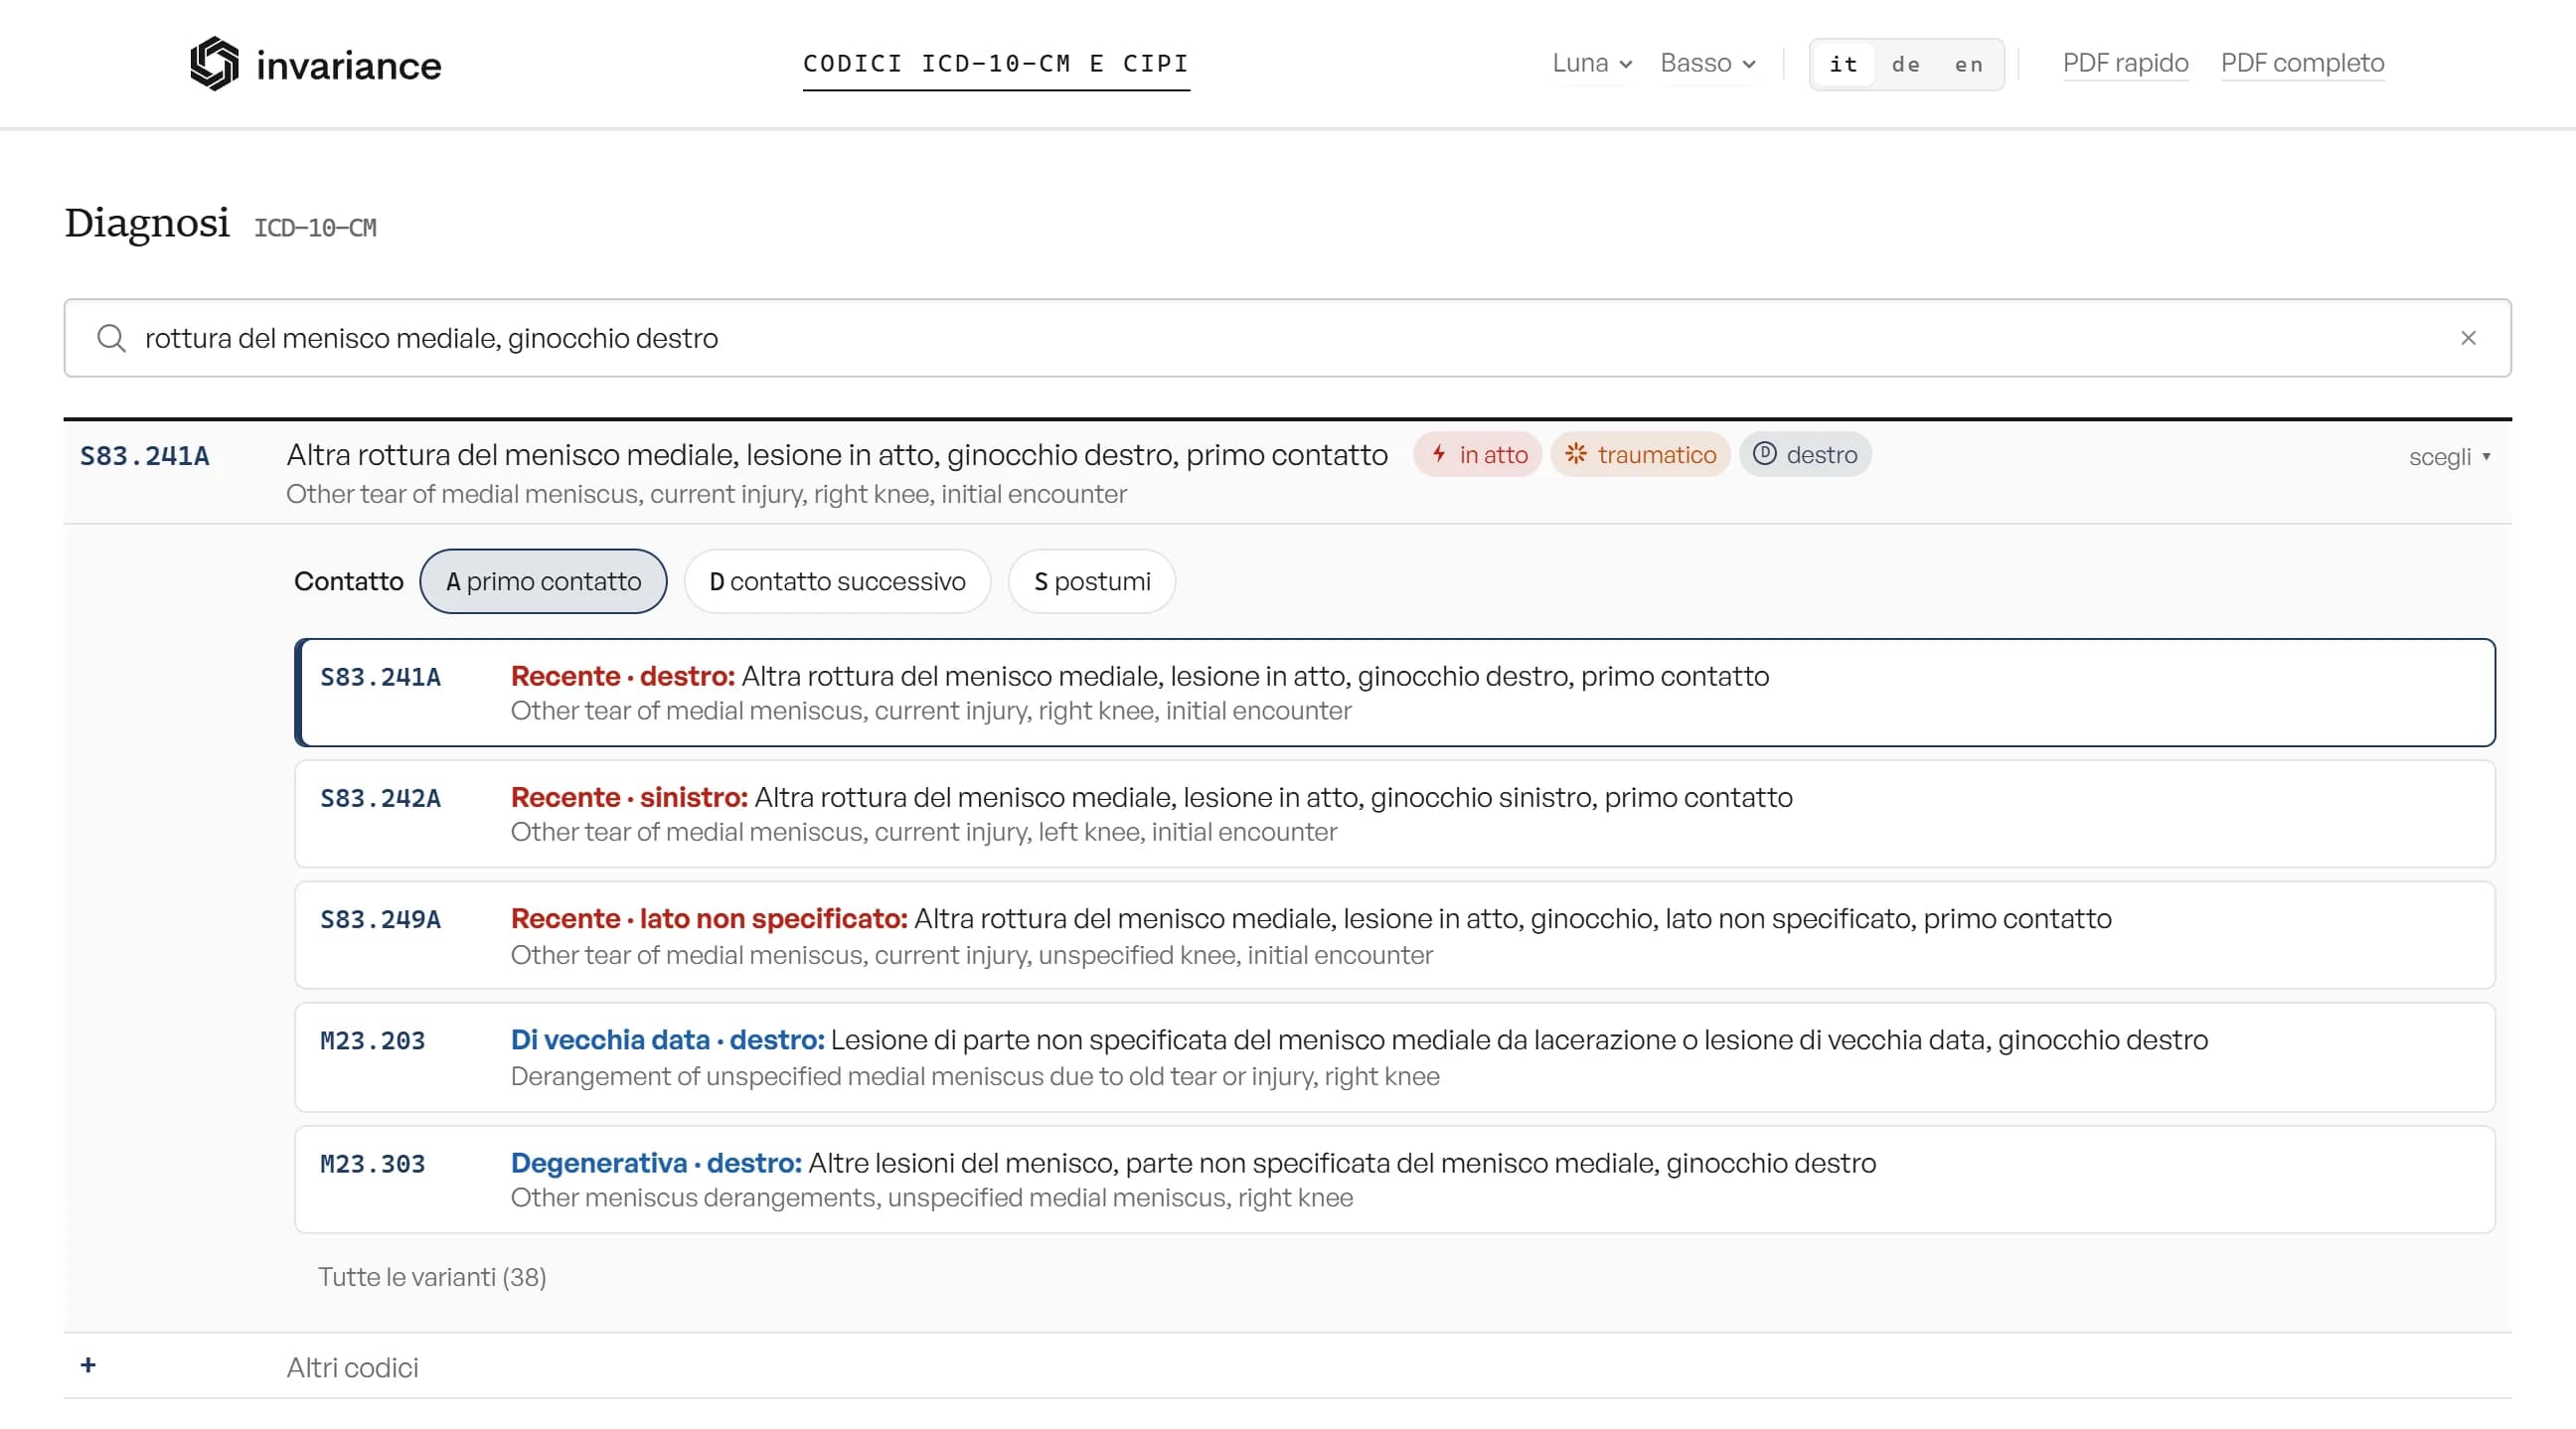Viewport: 2576px width, 1429px height.
Task: Click the 'destro' side tag
Action: (x=1805, y=455)
